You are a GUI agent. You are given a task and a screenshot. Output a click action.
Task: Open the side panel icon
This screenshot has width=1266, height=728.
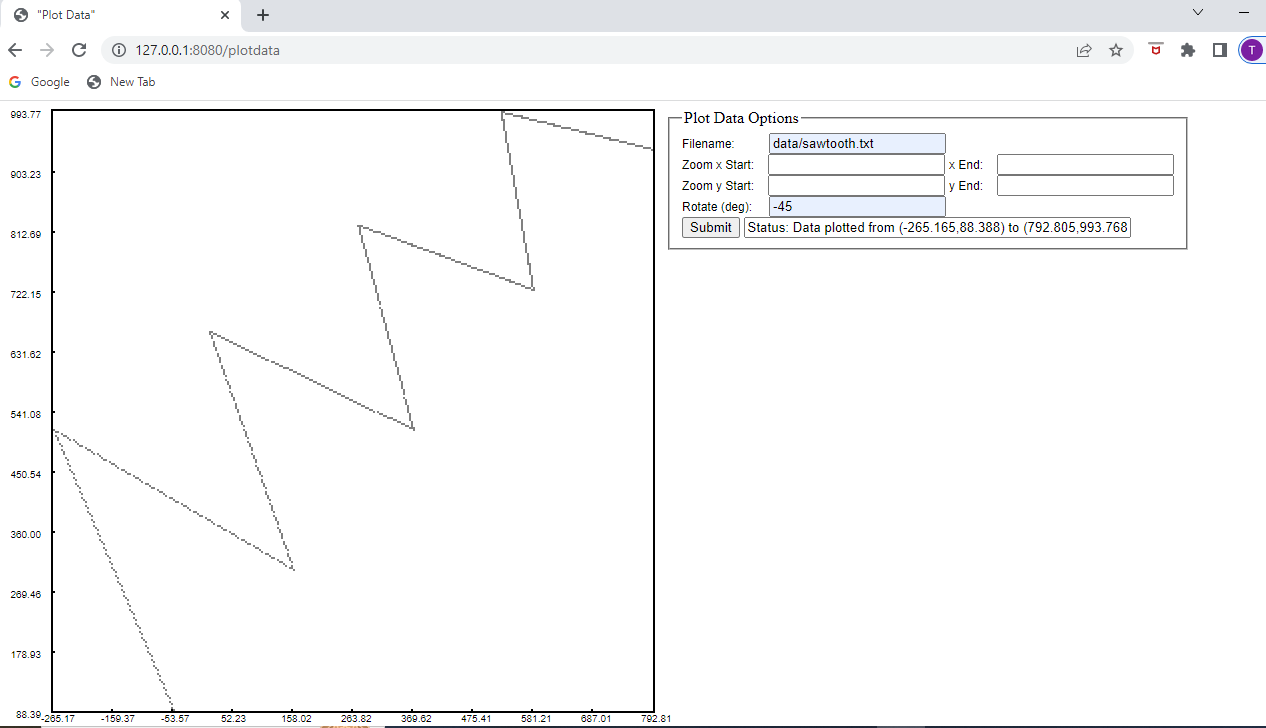tap(1219, 49)
